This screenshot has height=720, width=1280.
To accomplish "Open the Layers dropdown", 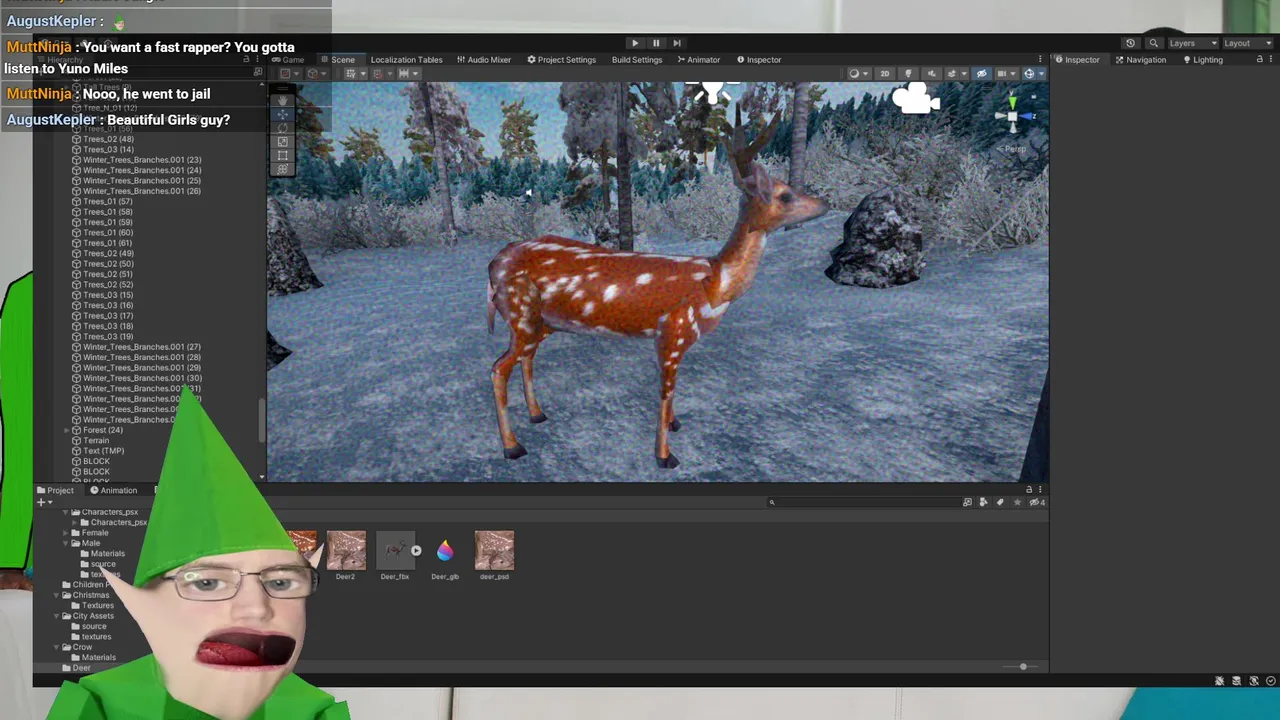I will tap(1192, 43).
